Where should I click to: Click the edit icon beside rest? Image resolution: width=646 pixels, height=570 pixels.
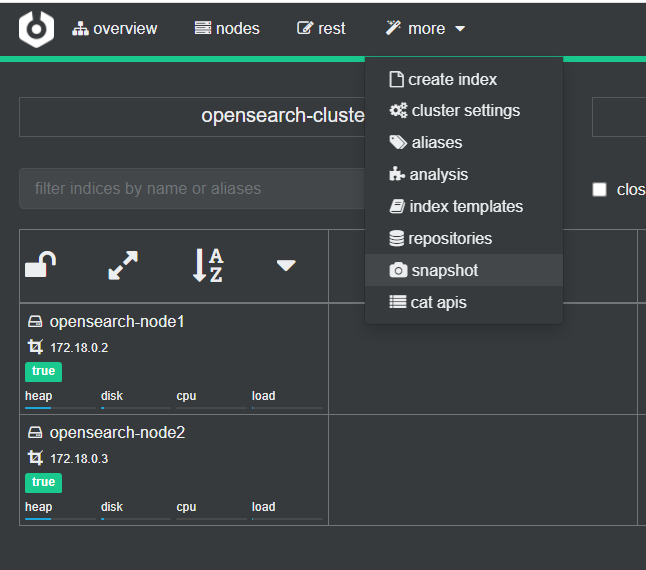coord(305,28)
